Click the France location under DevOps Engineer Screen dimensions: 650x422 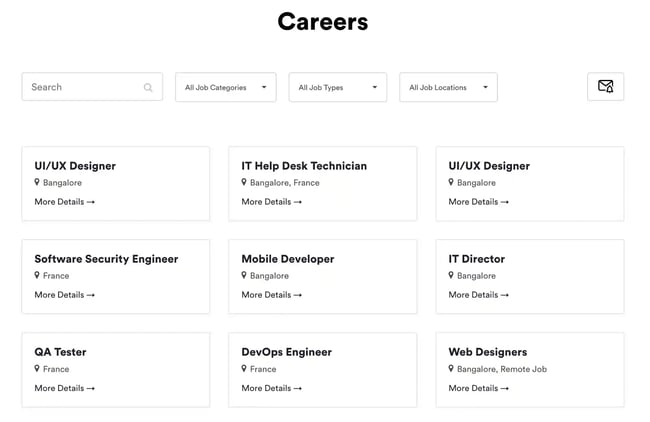tap(263, 369)
